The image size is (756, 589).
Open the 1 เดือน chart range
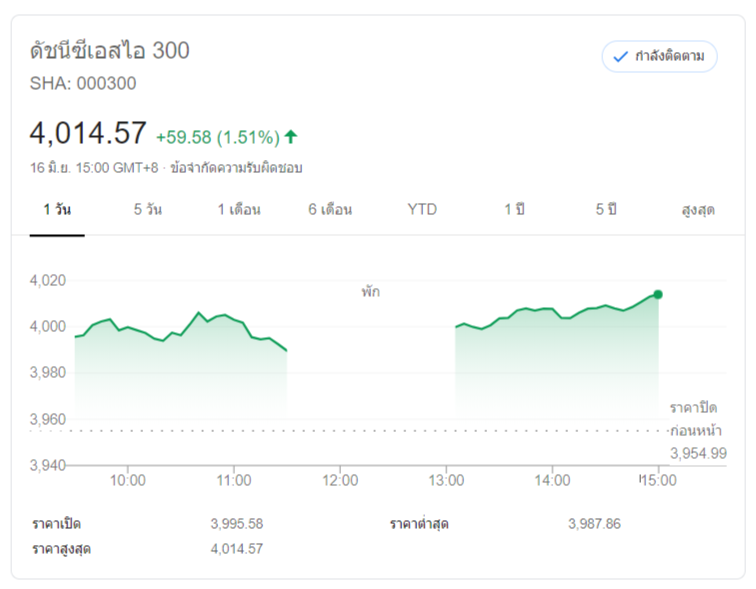tap(239, 210)
